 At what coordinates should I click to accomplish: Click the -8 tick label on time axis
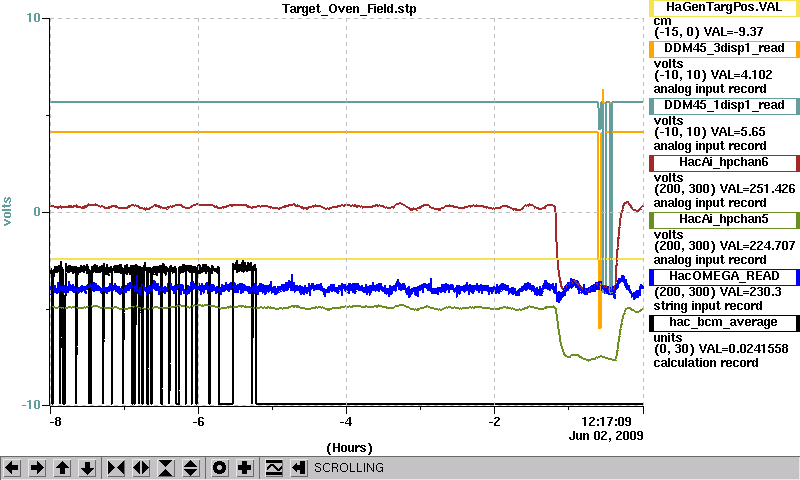pyautogui.click(x=55, y=422)
